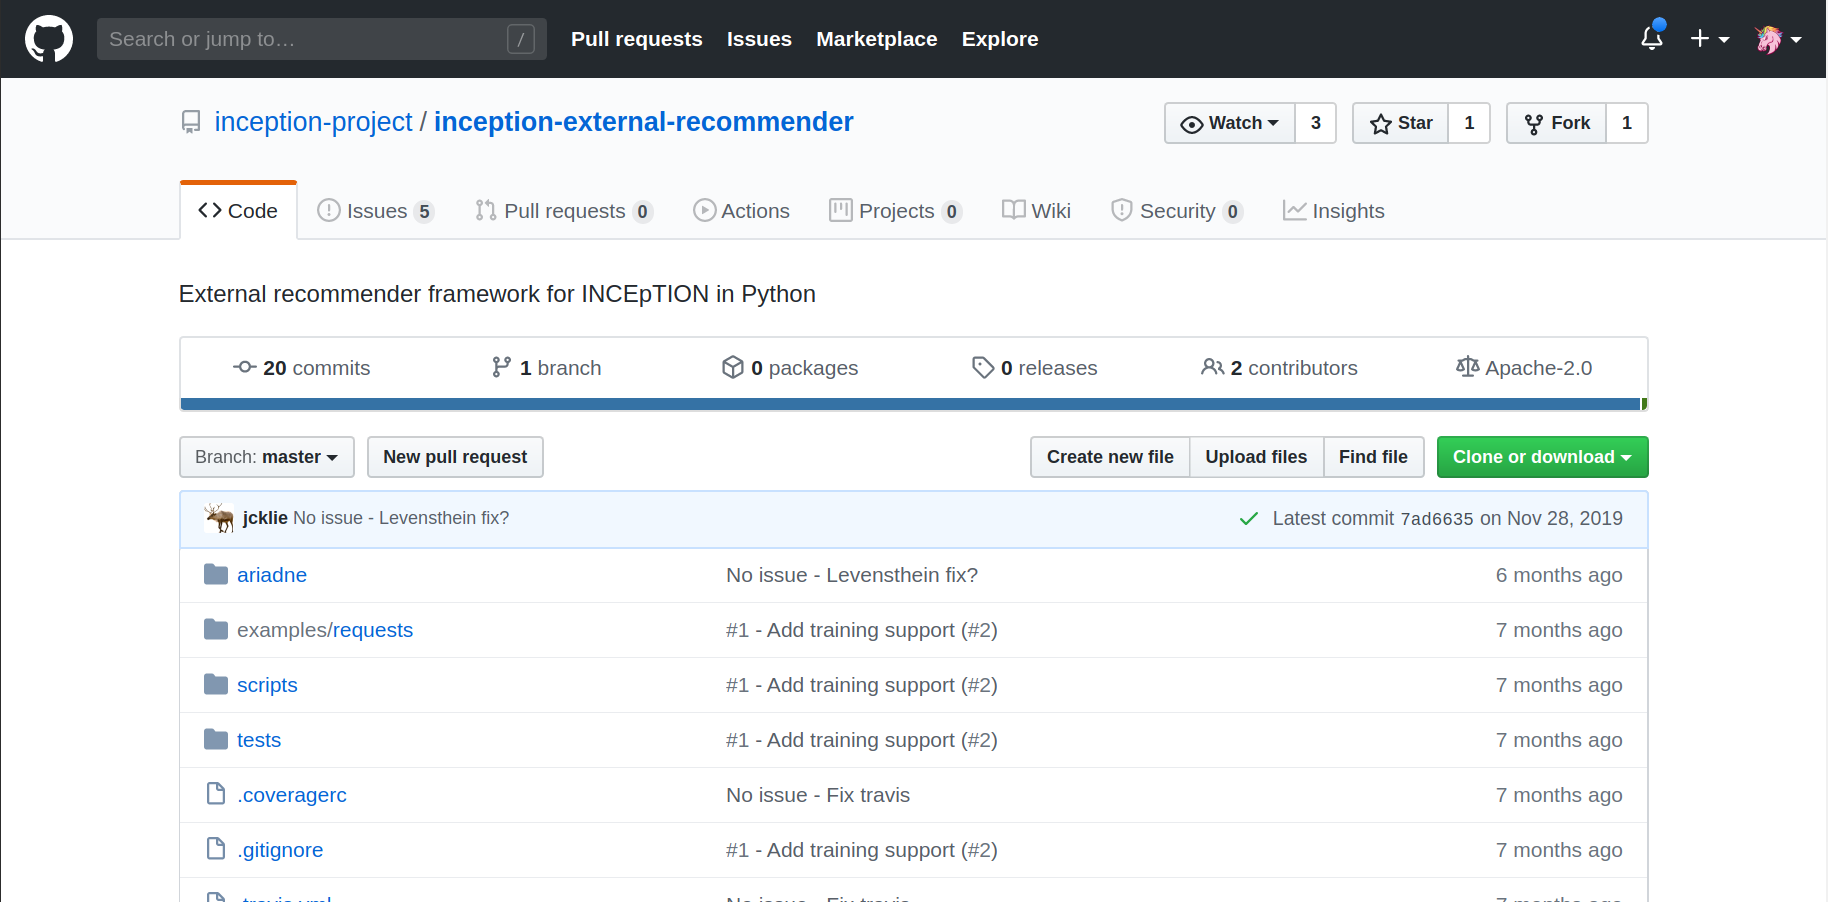Screen dimensions: 1828x902
Task: Open the jcklie author link
Action: click(265, 518)
